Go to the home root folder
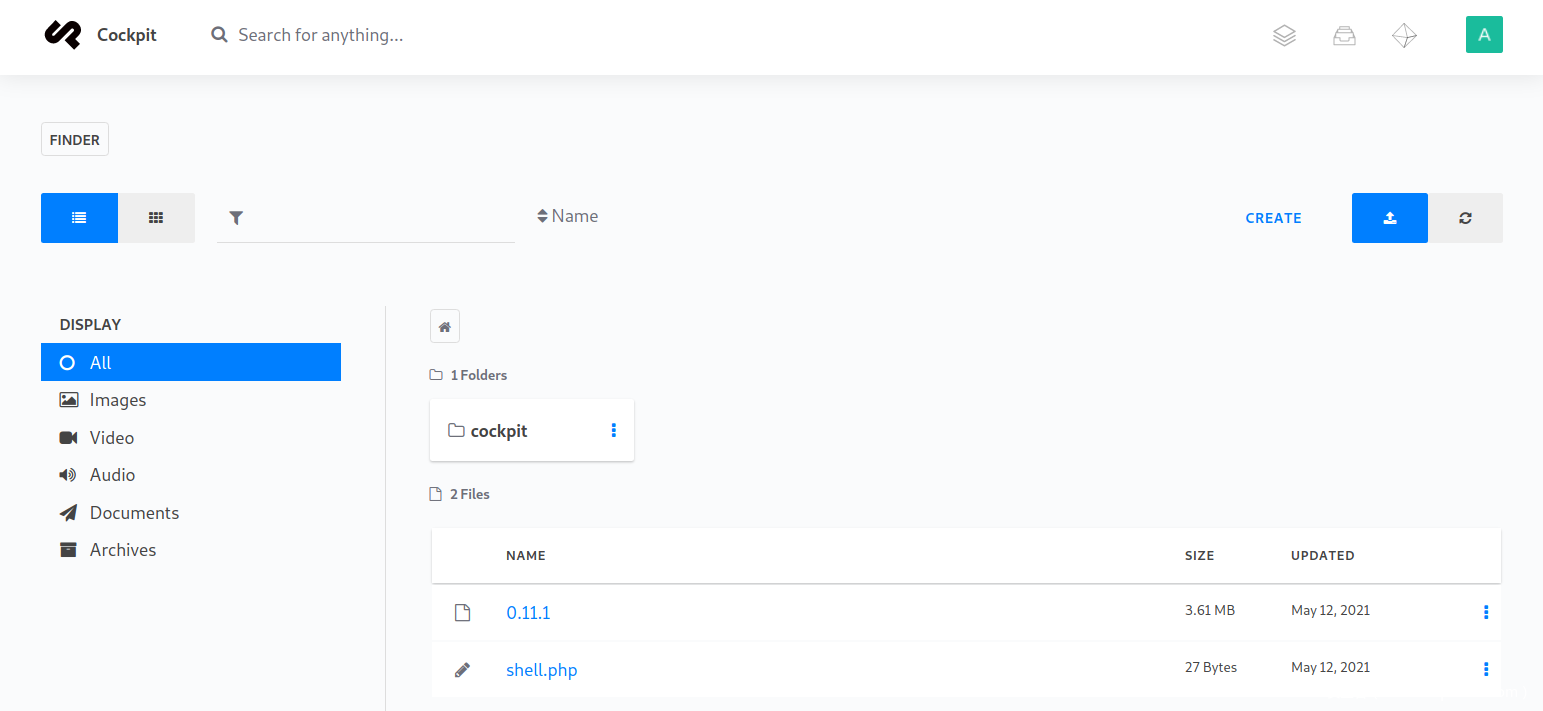 (445, 326)
